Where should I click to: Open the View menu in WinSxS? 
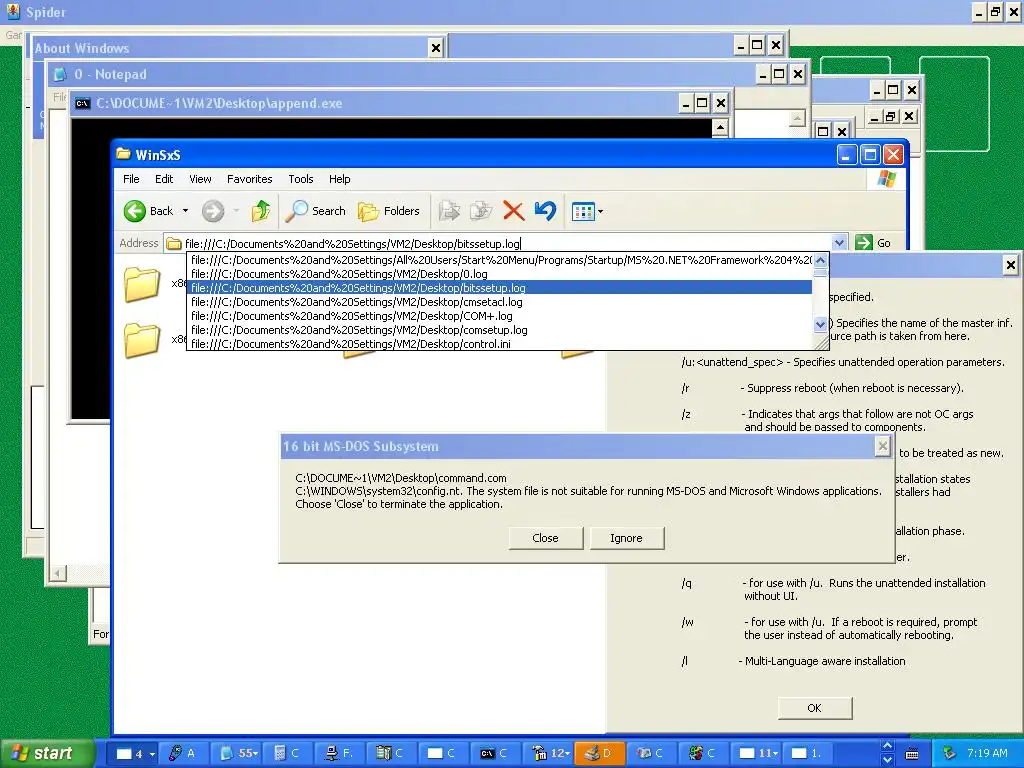(200, 179)
